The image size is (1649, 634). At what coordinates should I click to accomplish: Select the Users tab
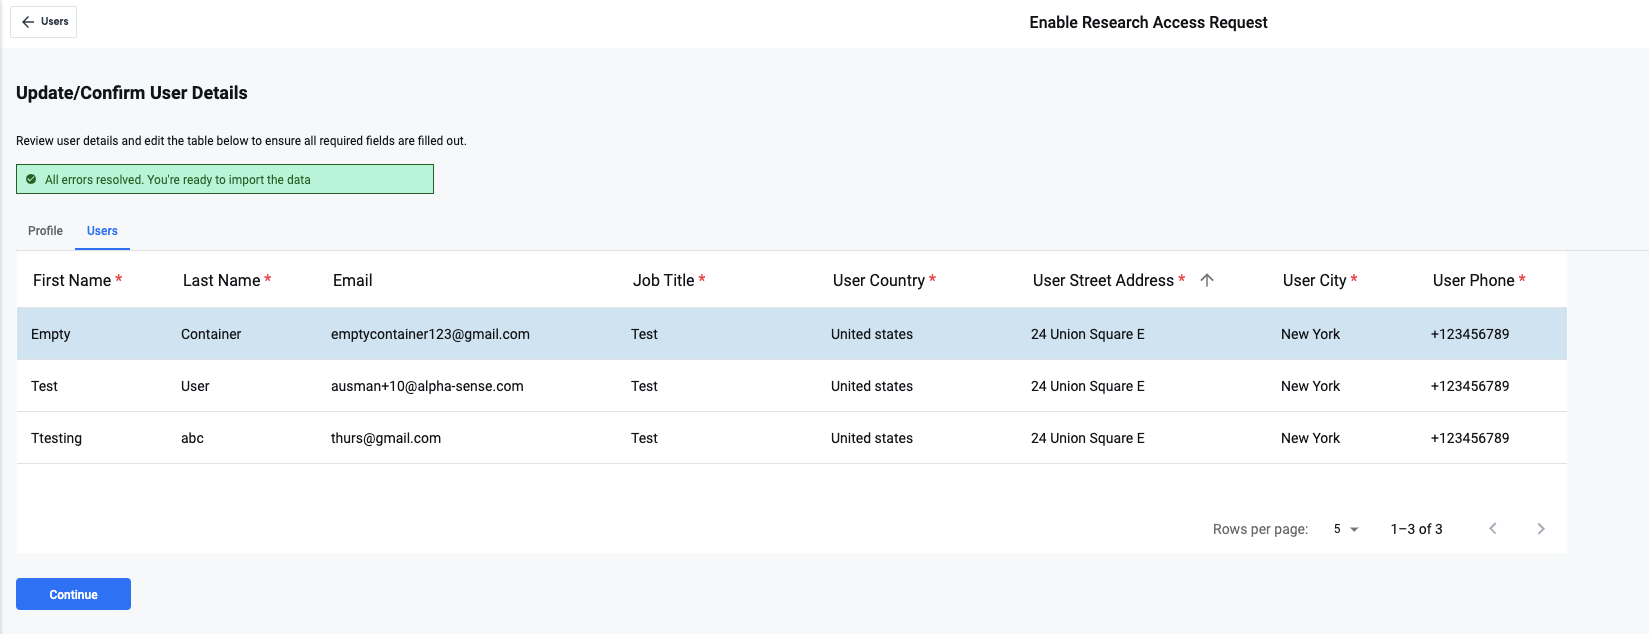[102, 231]
